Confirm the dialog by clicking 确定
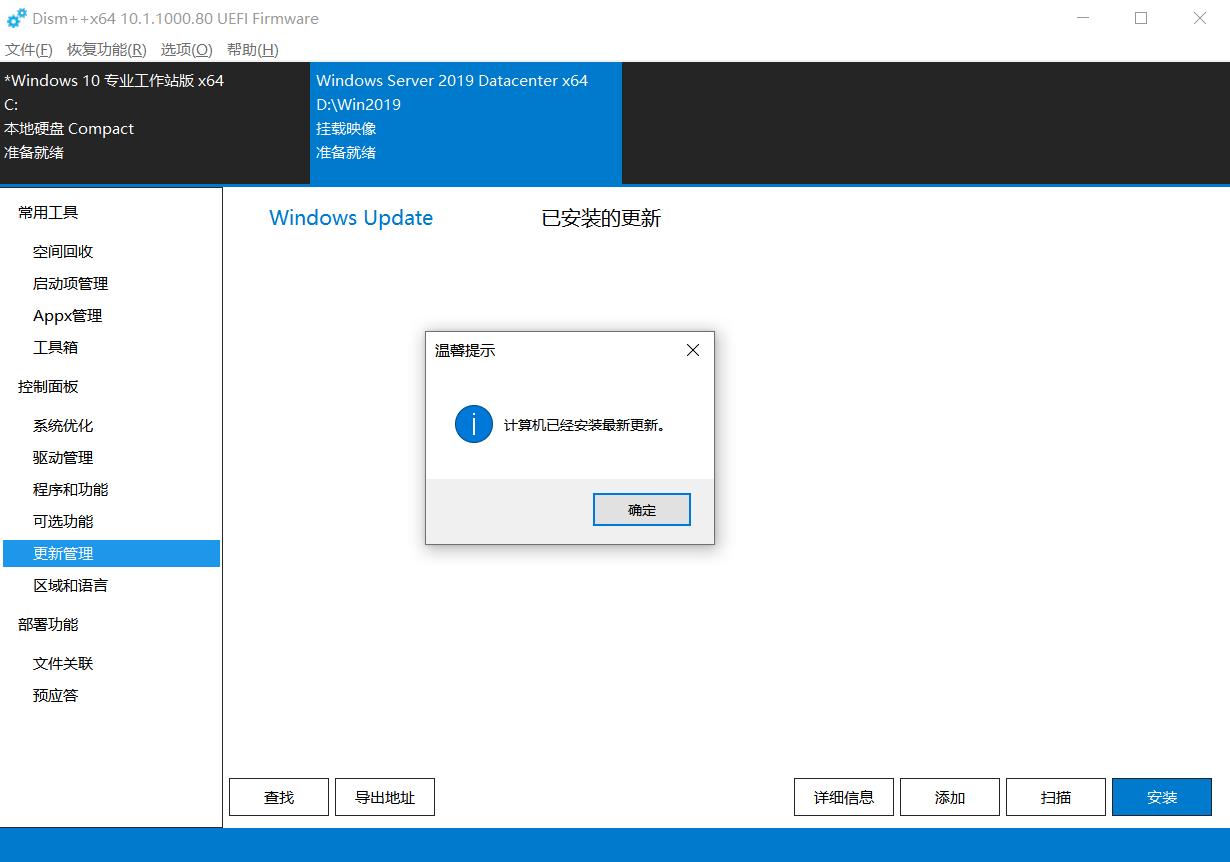 tap(641, 509)
